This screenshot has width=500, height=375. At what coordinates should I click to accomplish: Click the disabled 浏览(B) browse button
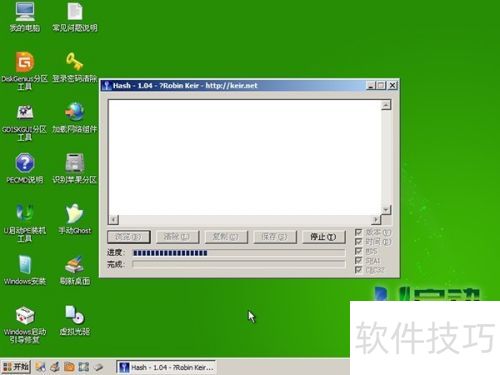129,237
